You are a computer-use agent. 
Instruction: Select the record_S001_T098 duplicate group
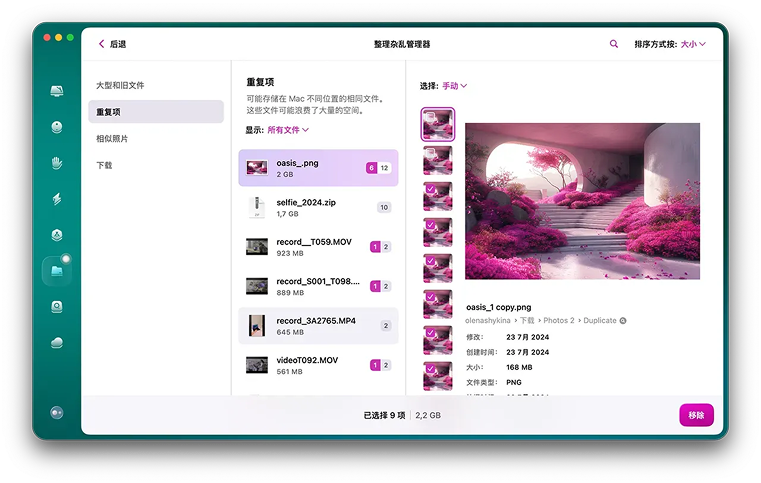pos(318,286)
